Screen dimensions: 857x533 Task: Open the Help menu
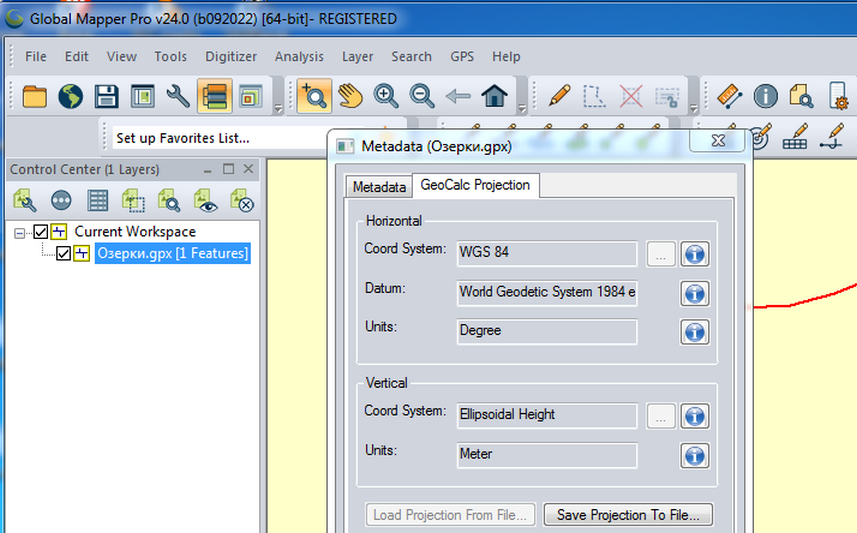coord(506,57)
